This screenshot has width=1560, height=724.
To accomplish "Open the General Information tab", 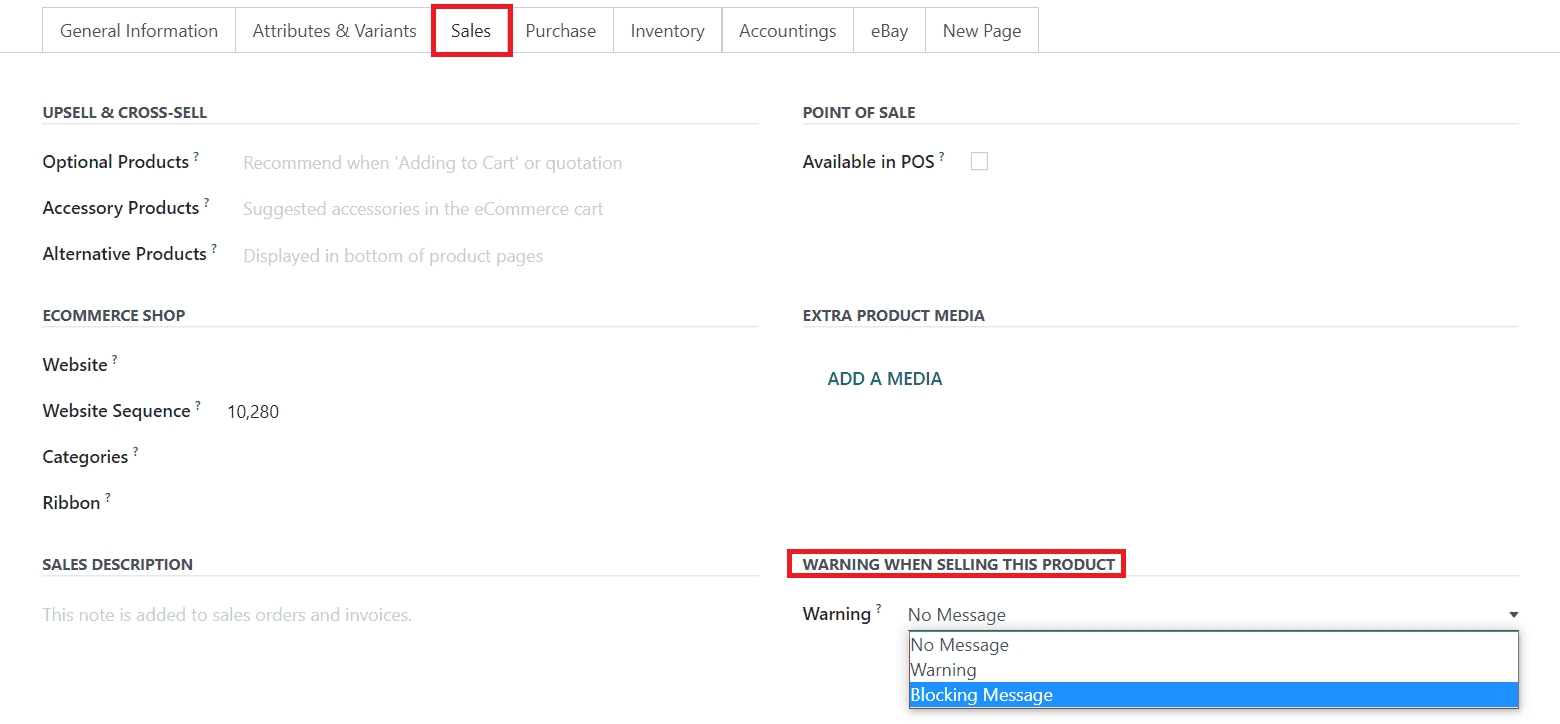I will click(139, 31).
